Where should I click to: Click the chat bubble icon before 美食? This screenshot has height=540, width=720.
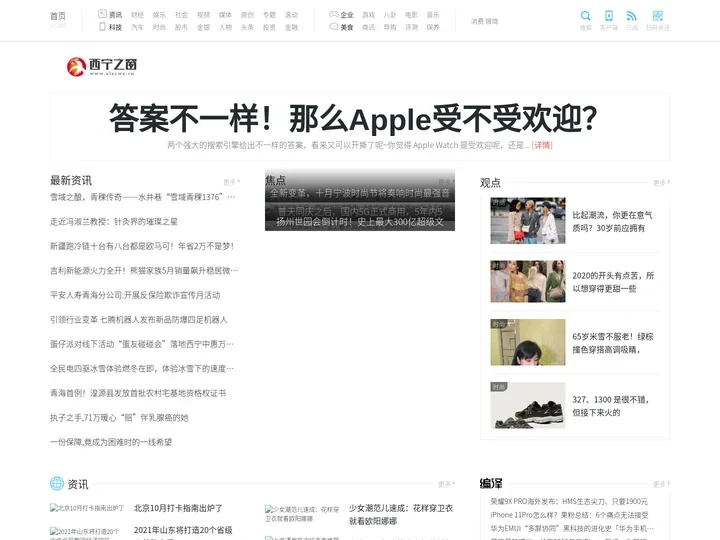pos(334,27)
